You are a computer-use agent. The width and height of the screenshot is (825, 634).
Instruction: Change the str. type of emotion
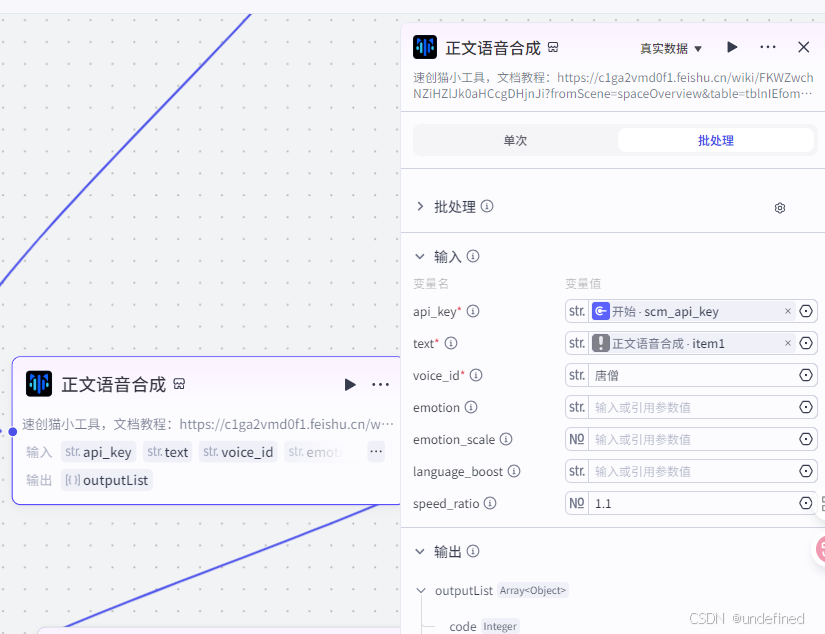tap(577, 407)
